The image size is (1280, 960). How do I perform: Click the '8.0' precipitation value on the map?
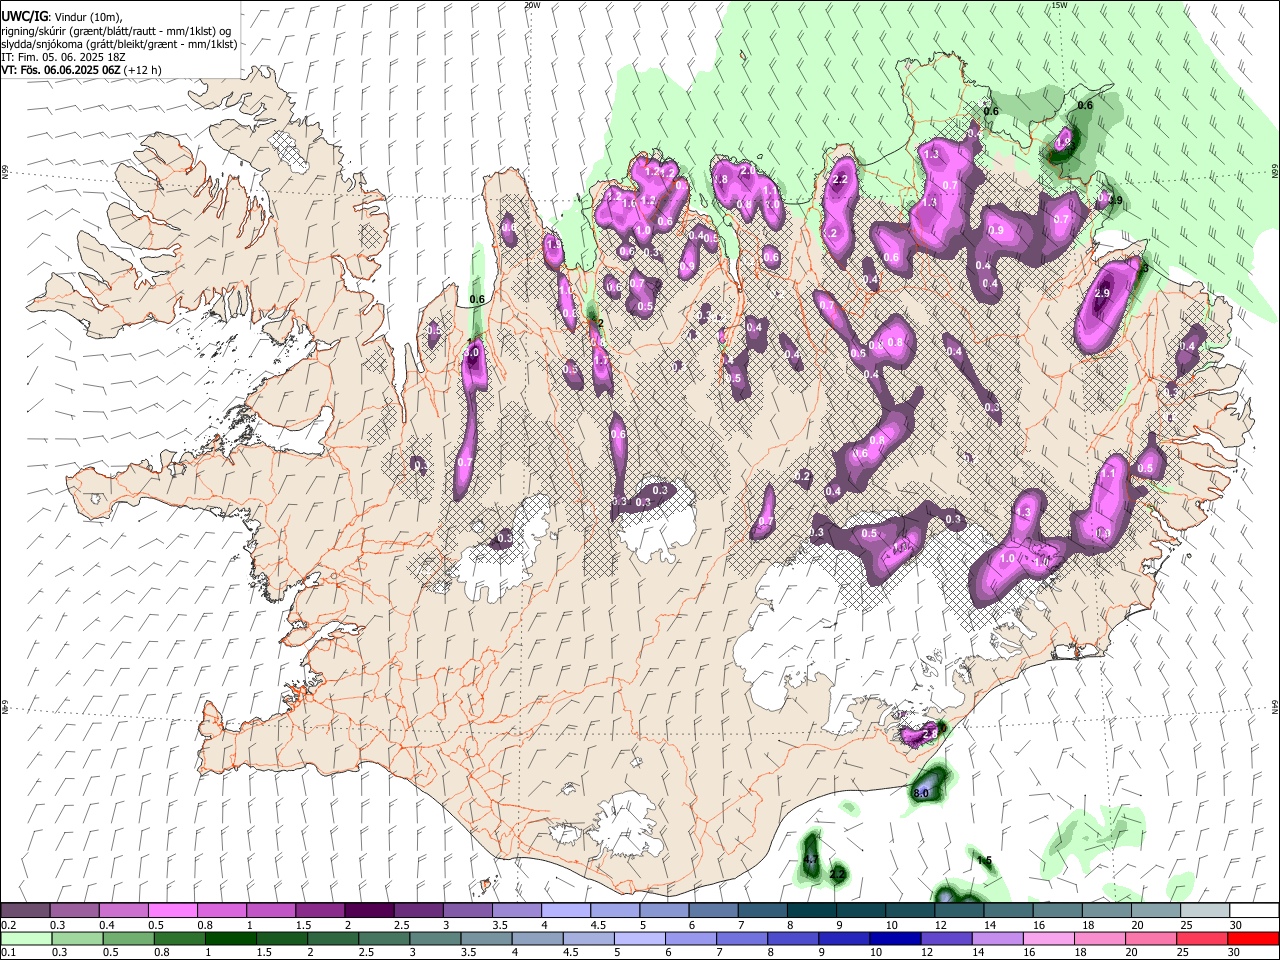point(921,794)
